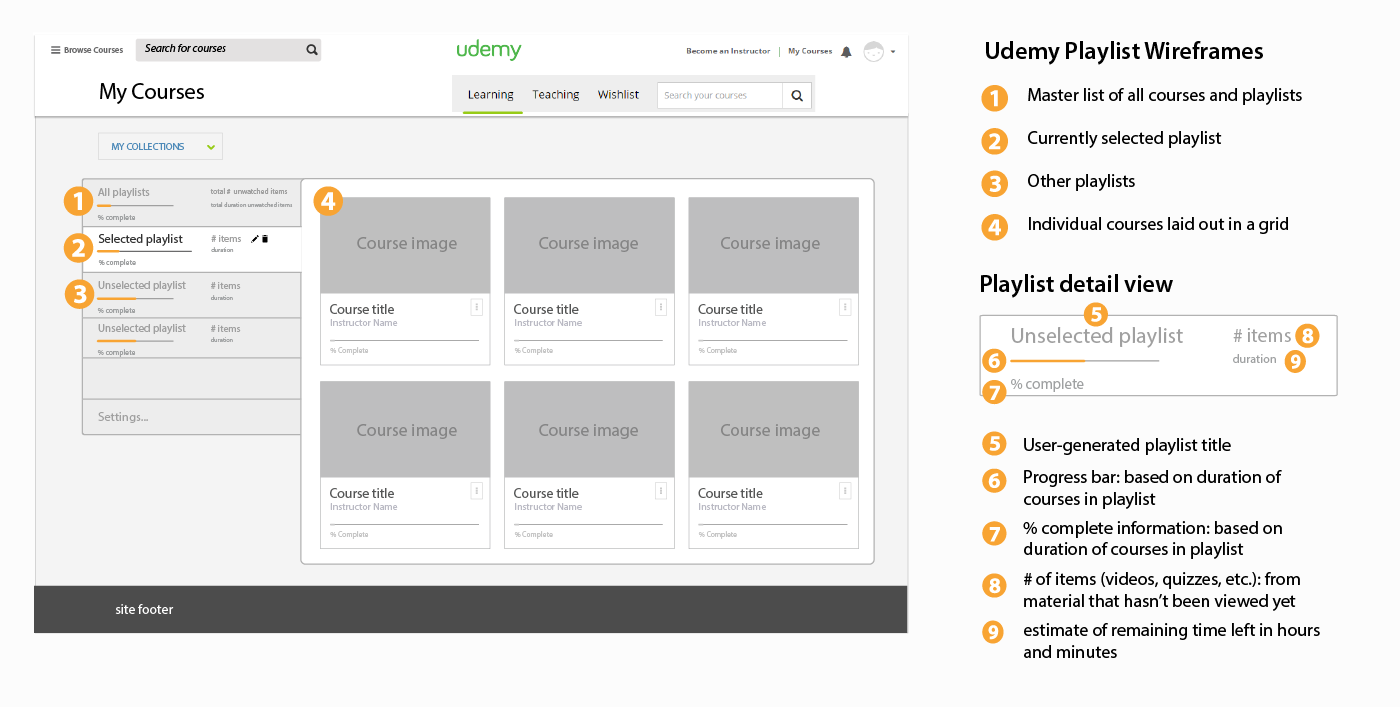Screen dimensions: 1400x707
Task: Click the Selected playlist progress bar
Action: click(x=145, y=251)
